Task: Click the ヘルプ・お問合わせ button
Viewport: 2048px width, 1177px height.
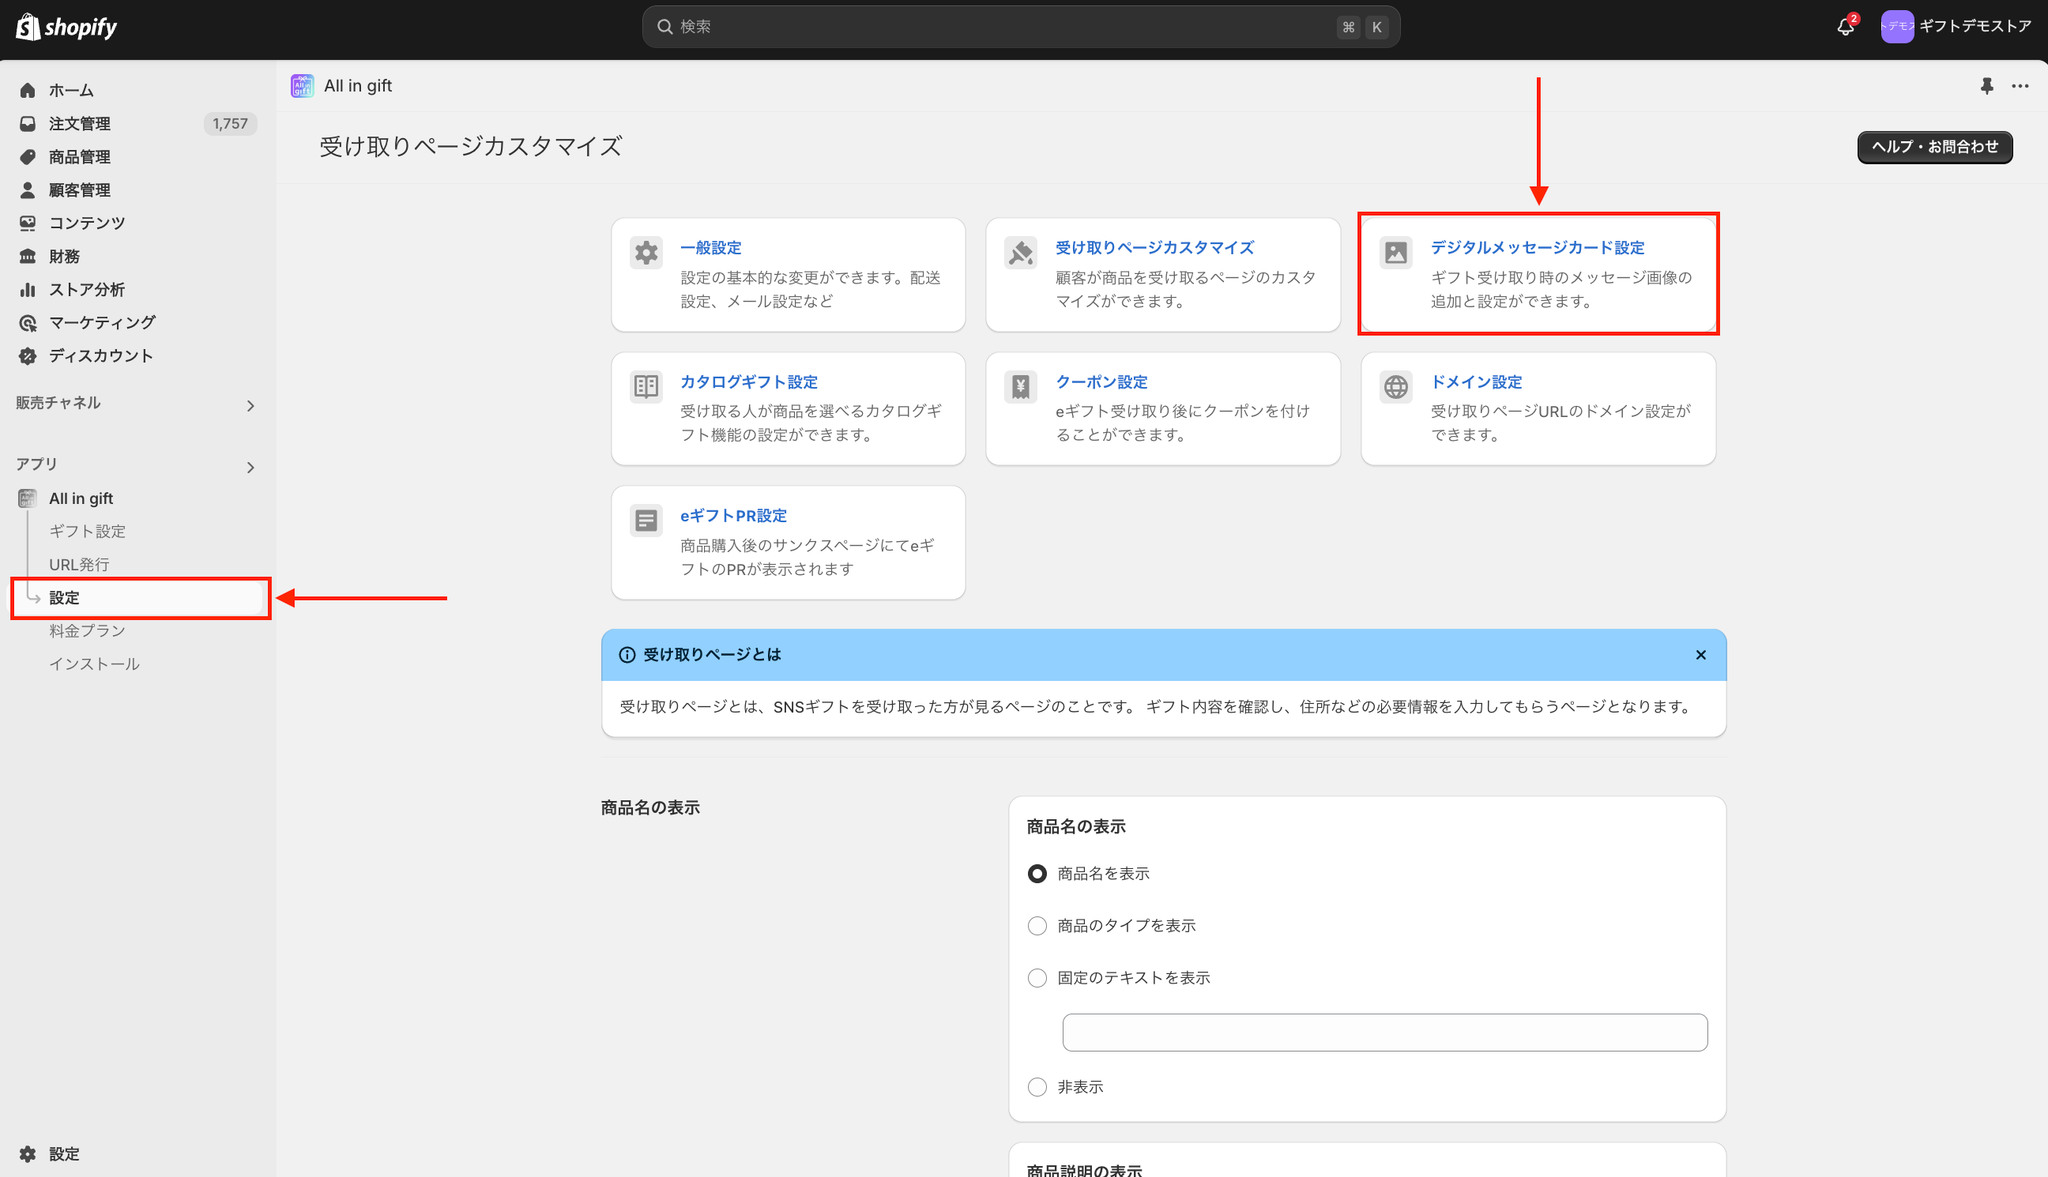Action: point(1935,147)
